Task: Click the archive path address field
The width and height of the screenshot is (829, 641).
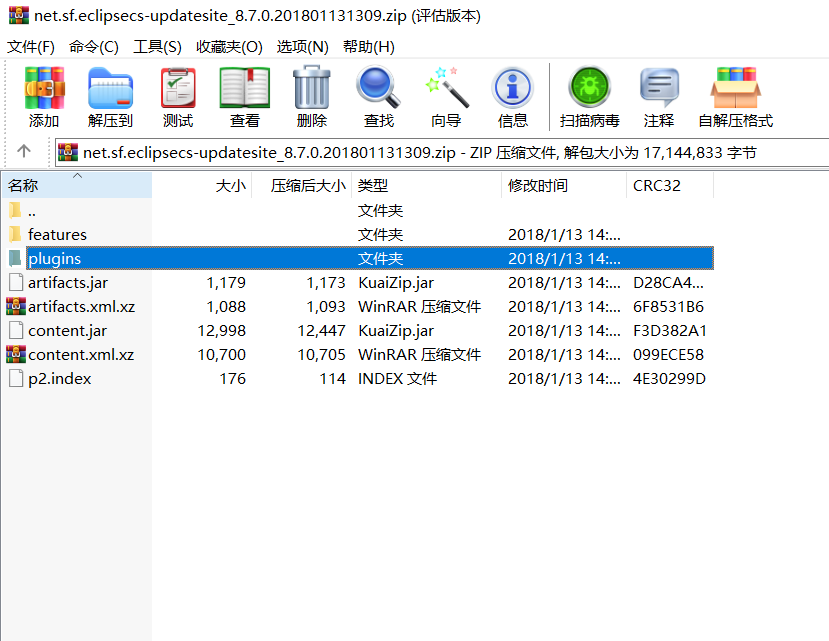Action: pos(442,152)
